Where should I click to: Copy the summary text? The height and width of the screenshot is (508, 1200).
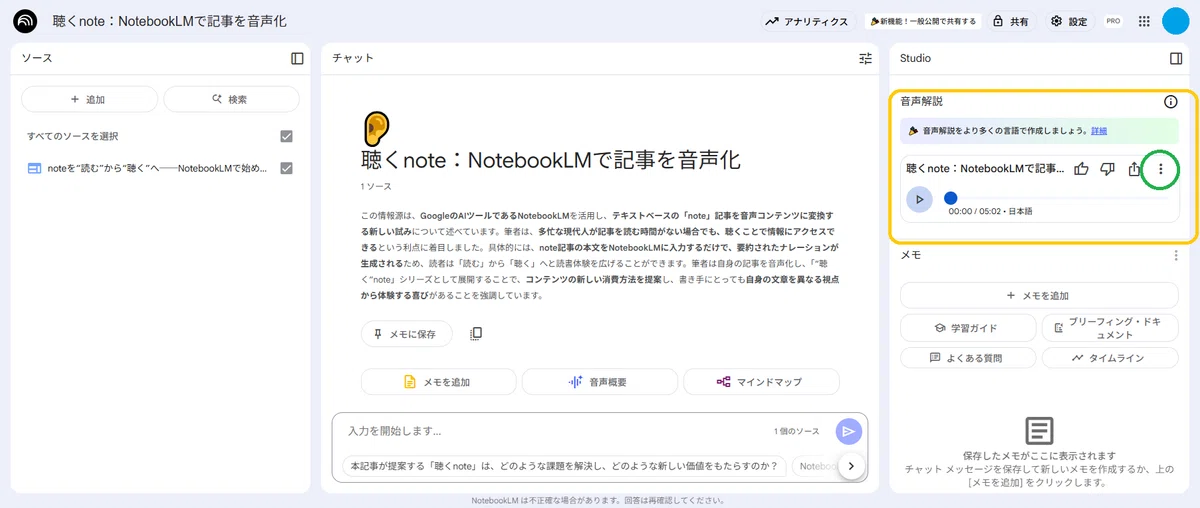tap(476, 334)
